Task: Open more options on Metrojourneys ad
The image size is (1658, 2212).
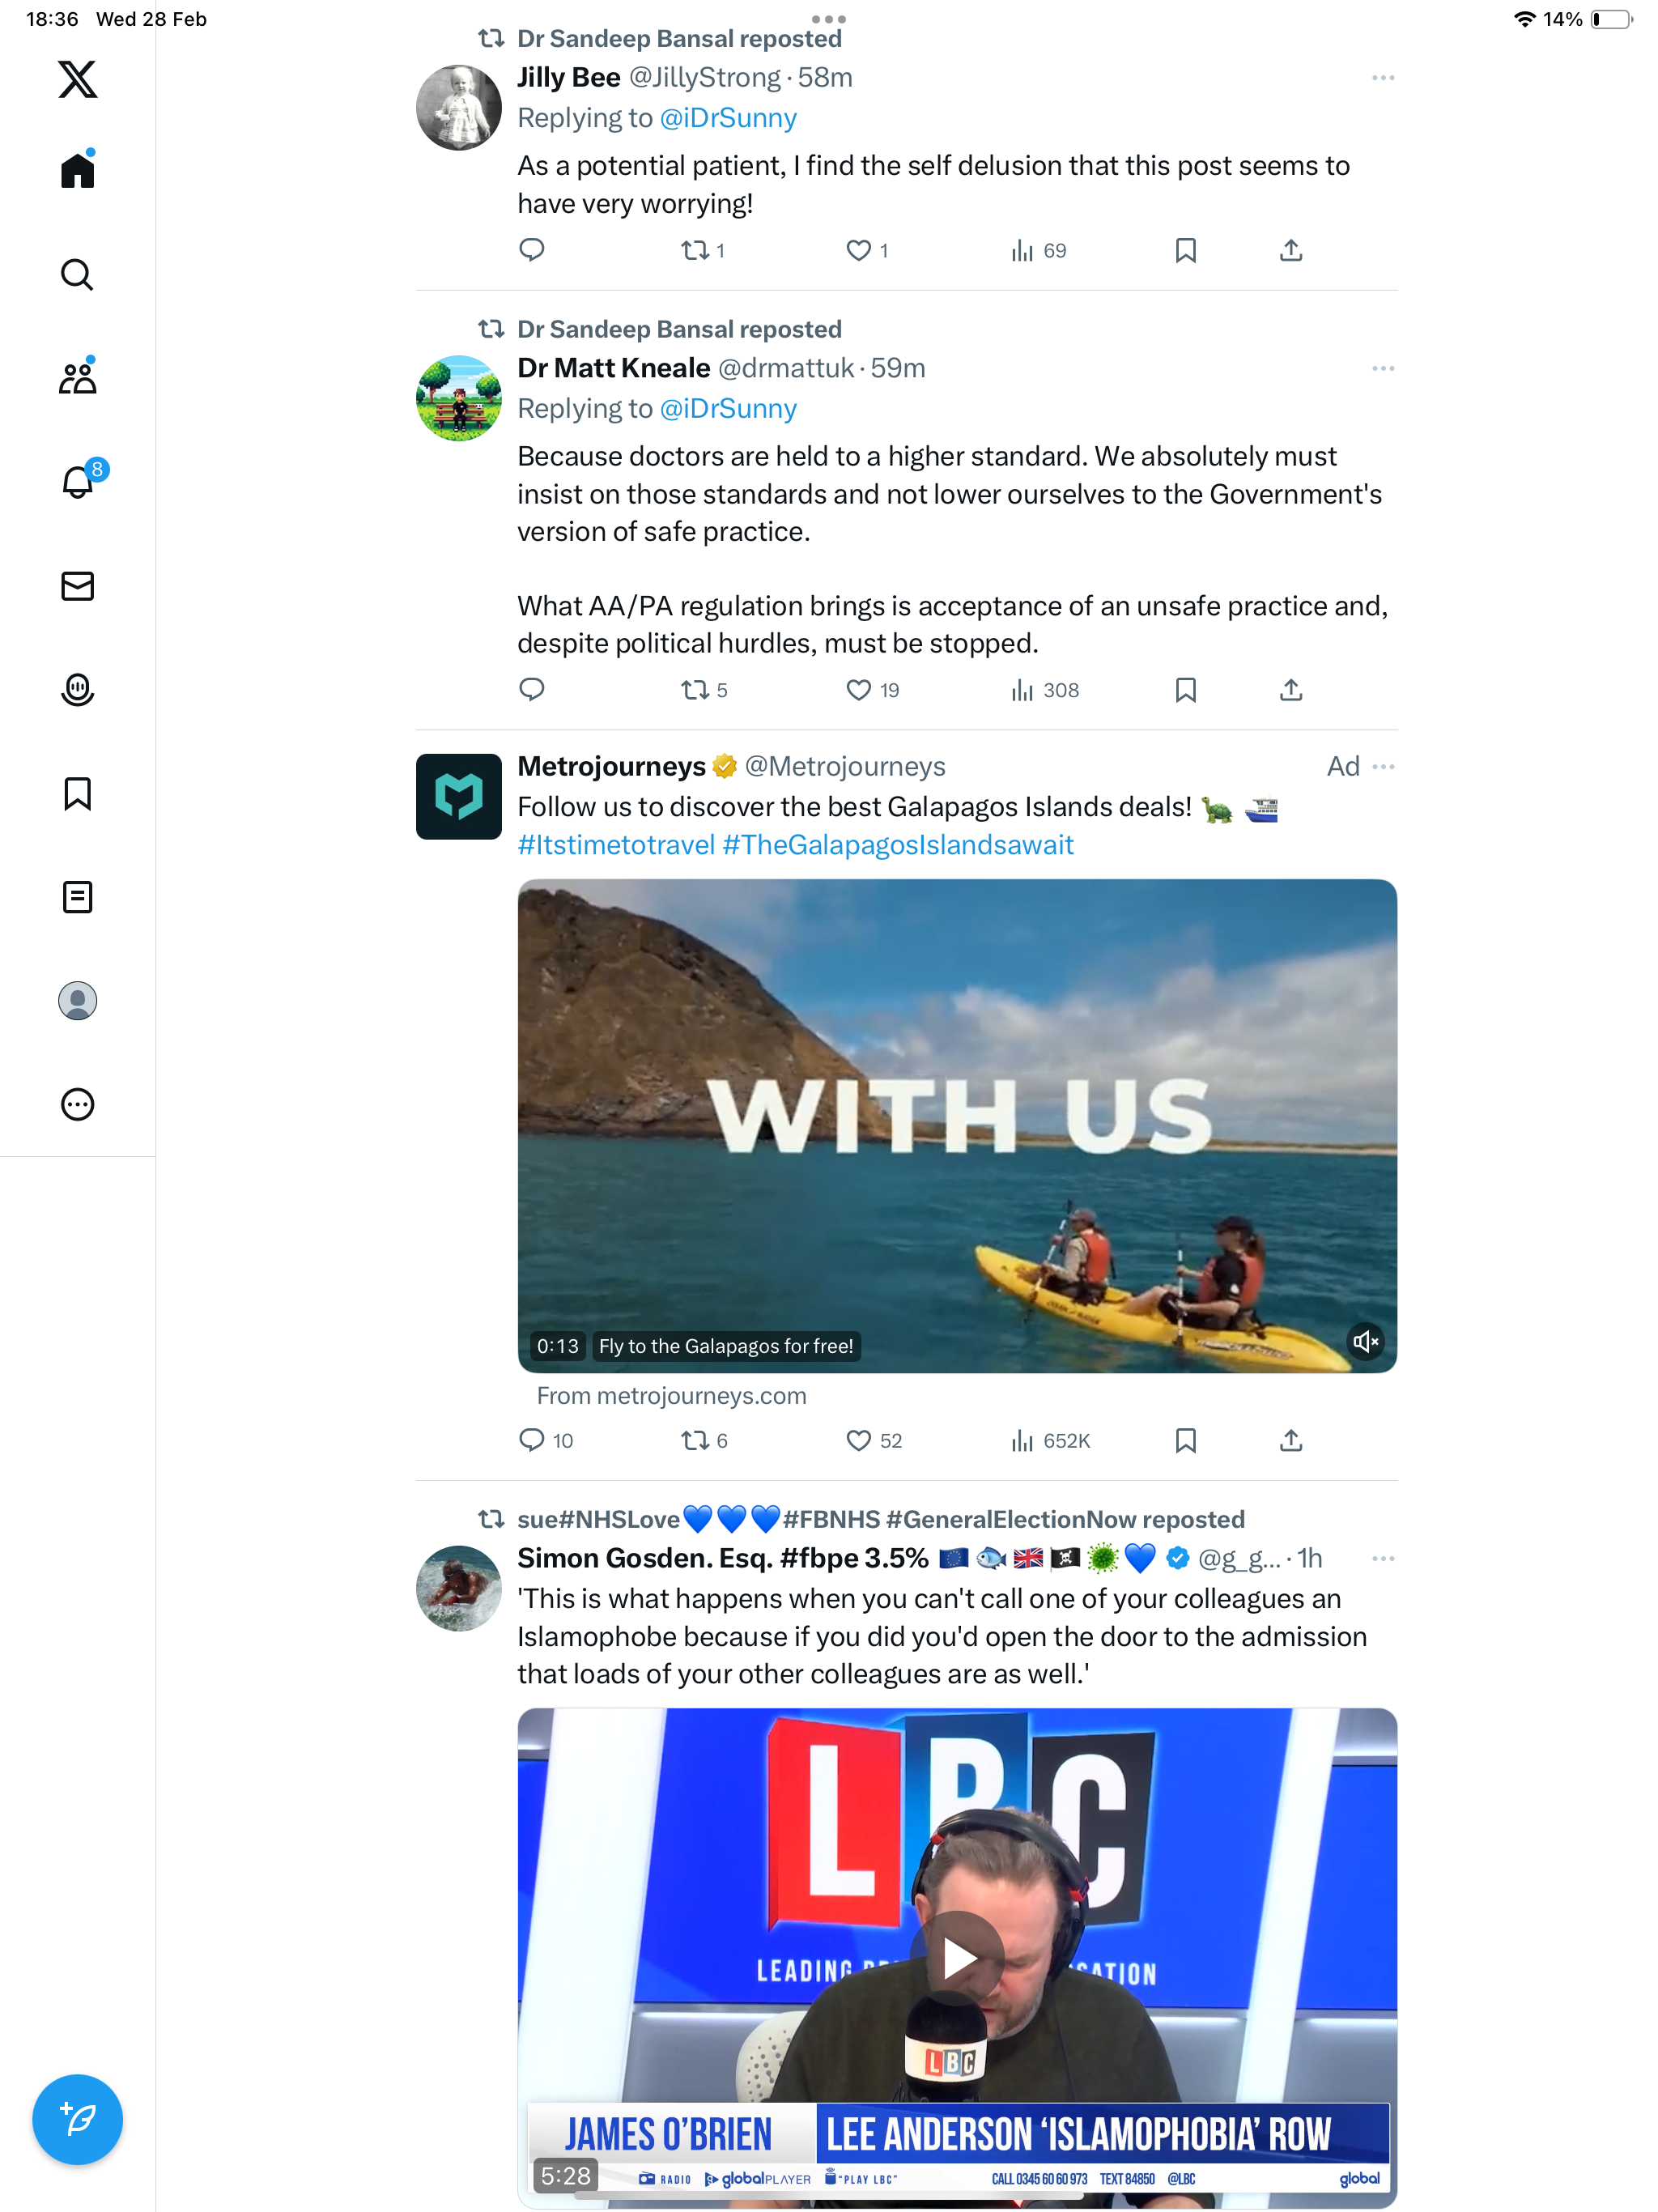Action: point(1383,766)
